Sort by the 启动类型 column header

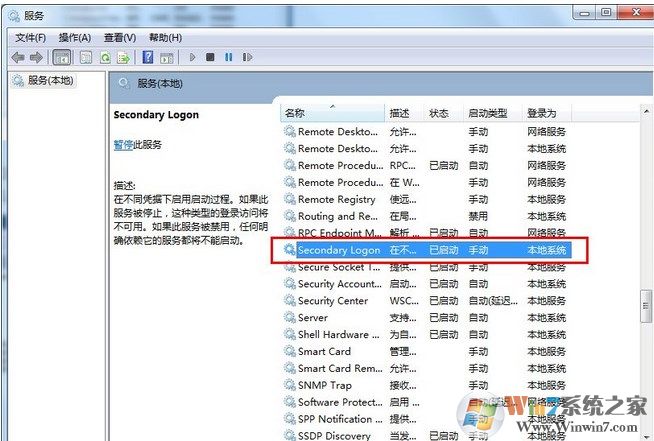(492, 113)
